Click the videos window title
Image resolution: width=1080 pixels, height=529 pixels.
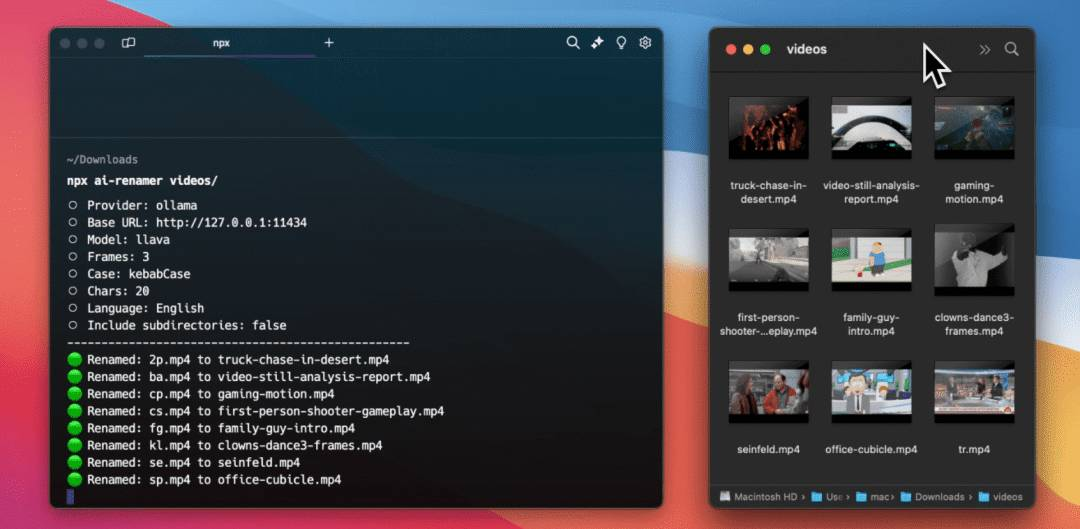click(807, 50)
